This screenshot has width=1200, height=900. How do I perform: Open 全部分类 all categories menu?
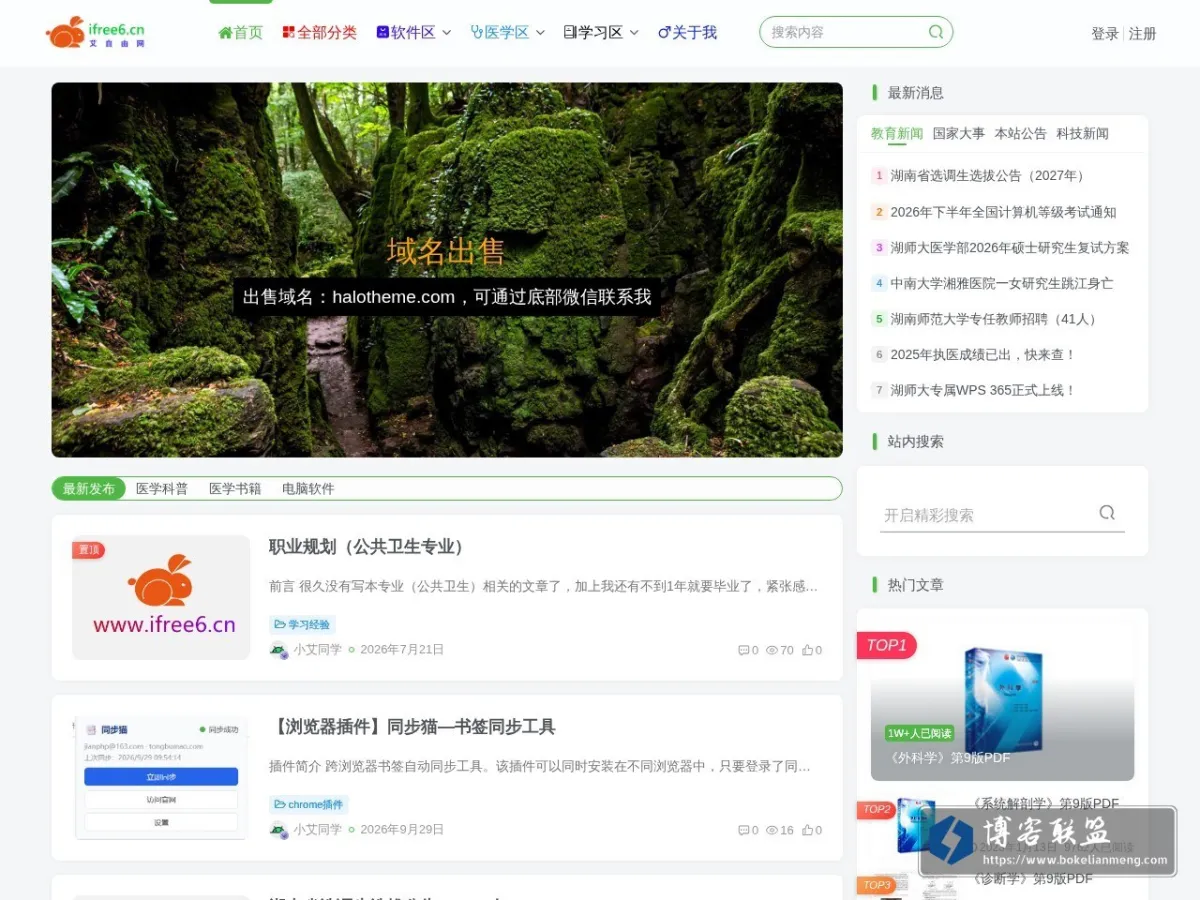pos(319,32)
